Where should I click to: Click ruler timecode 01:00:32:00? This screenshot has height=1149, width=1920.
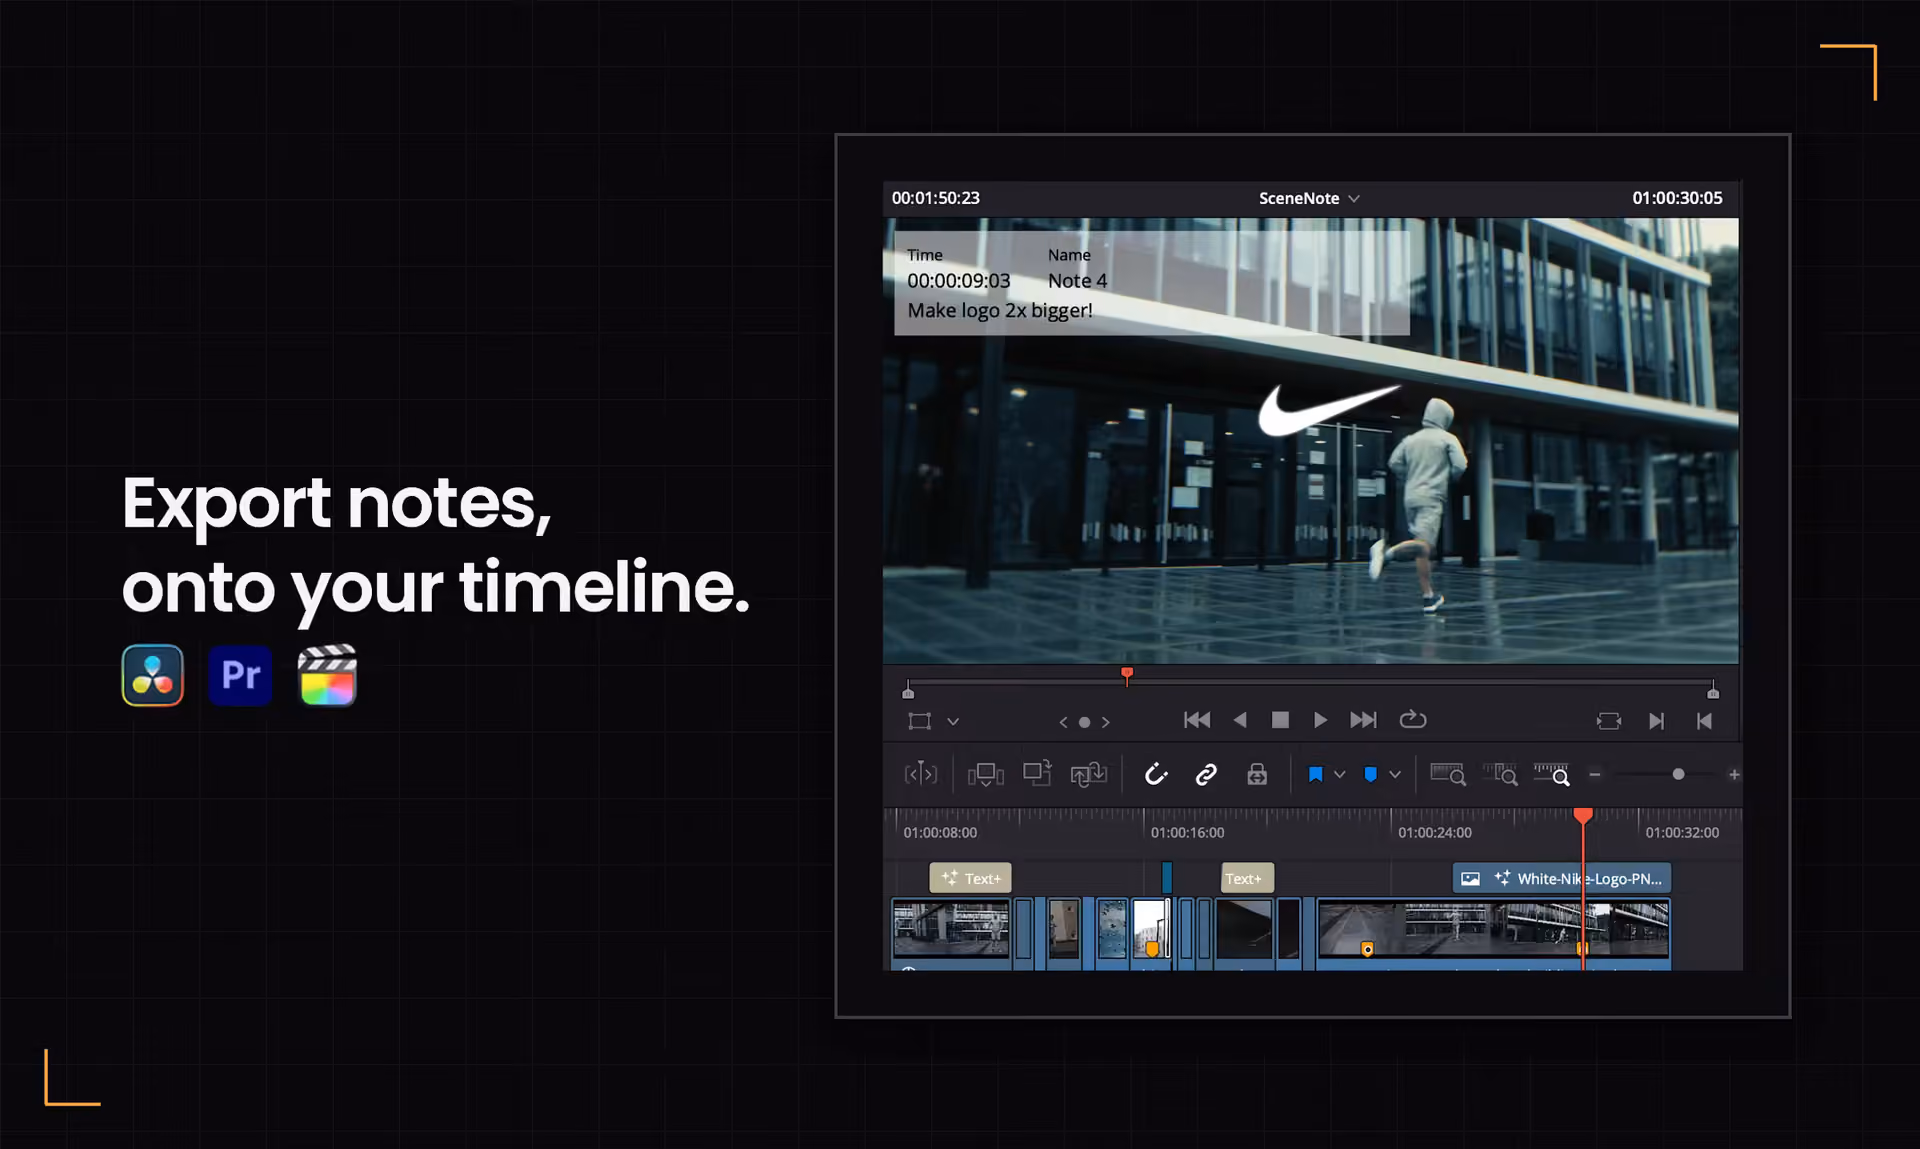1682,832
